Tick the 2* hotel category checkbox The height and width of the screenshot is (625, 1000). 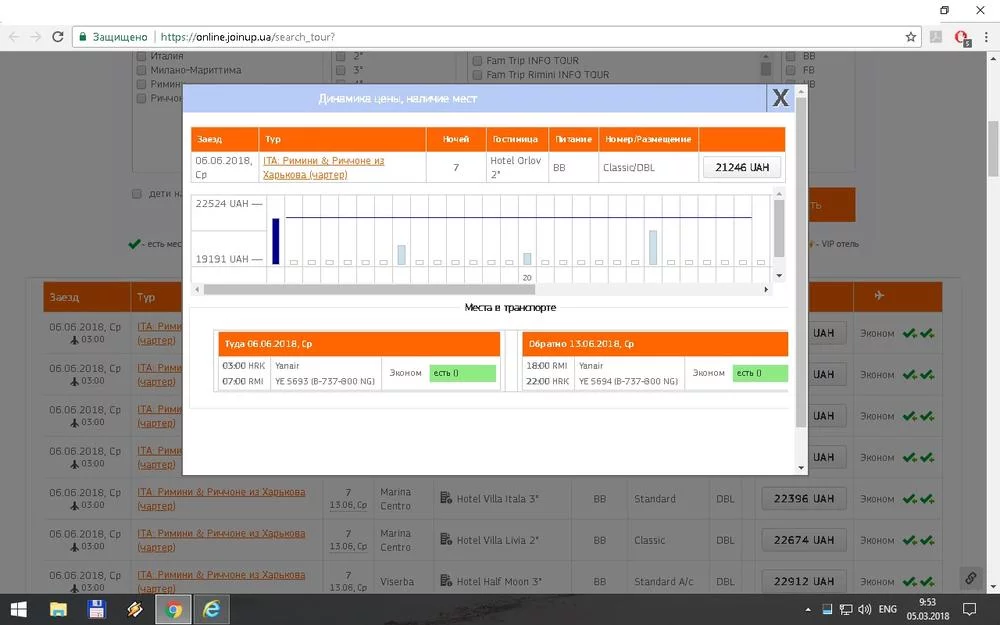point(341,56)
